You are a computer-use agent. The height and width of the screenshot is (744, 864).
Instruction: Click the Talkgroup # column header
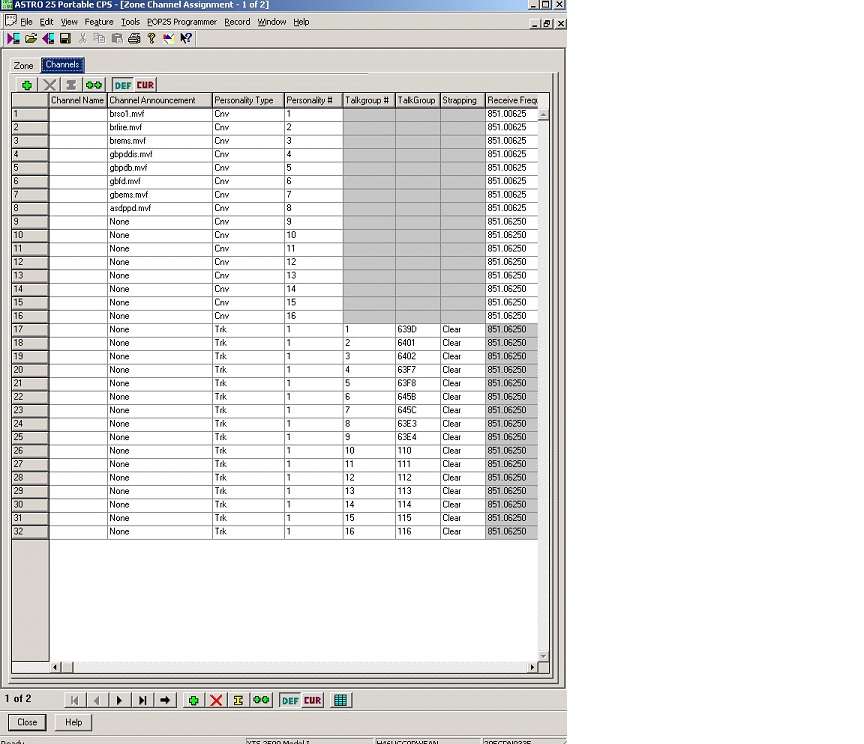coord(369,100)
